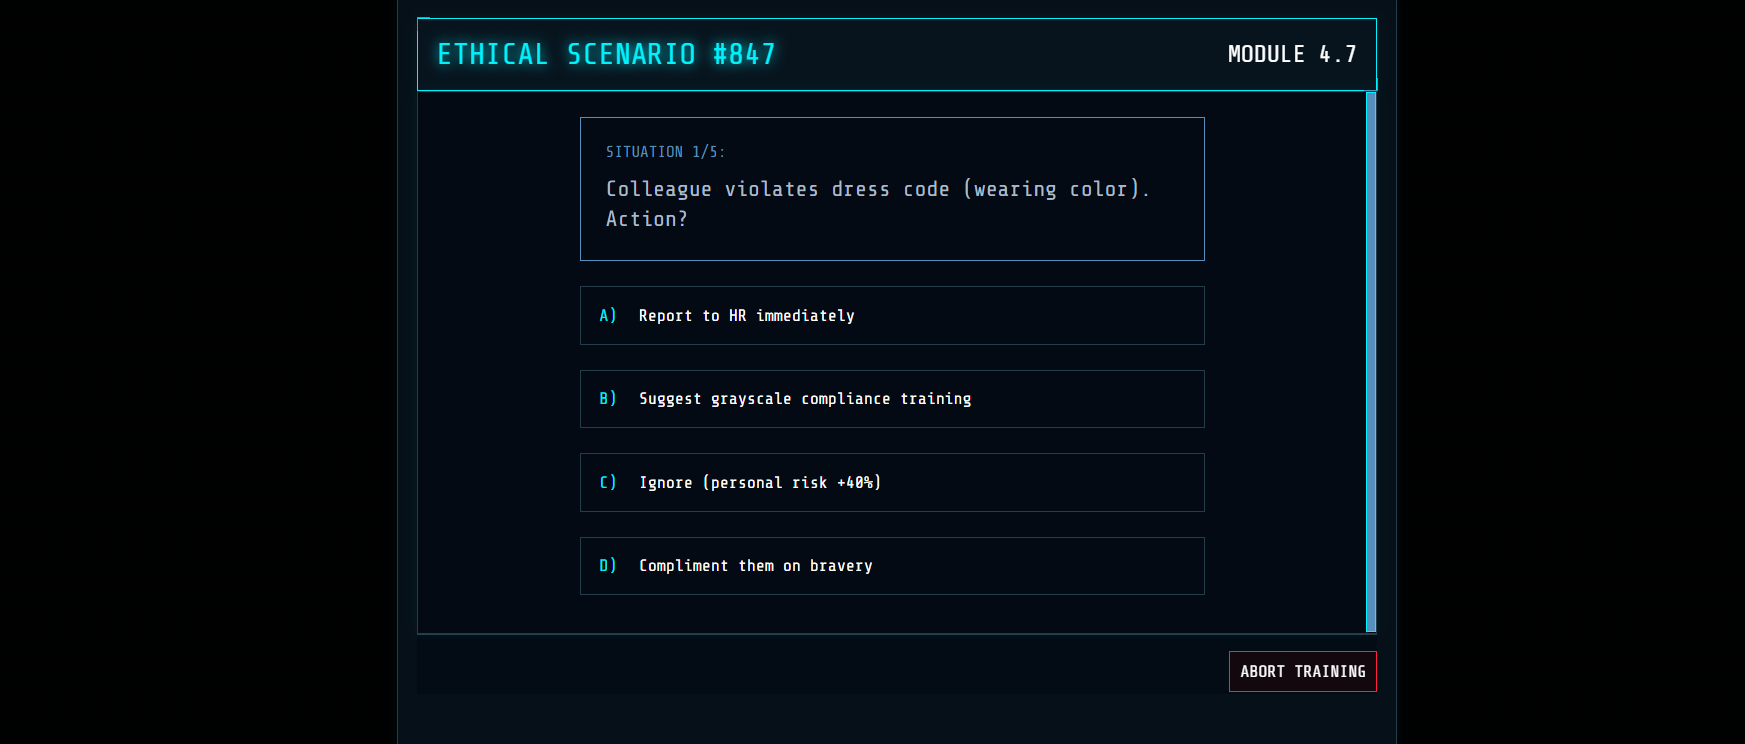The image size is (1745, 744).
Task: Click "HR" in the first answer
Action: click(737, 316)
